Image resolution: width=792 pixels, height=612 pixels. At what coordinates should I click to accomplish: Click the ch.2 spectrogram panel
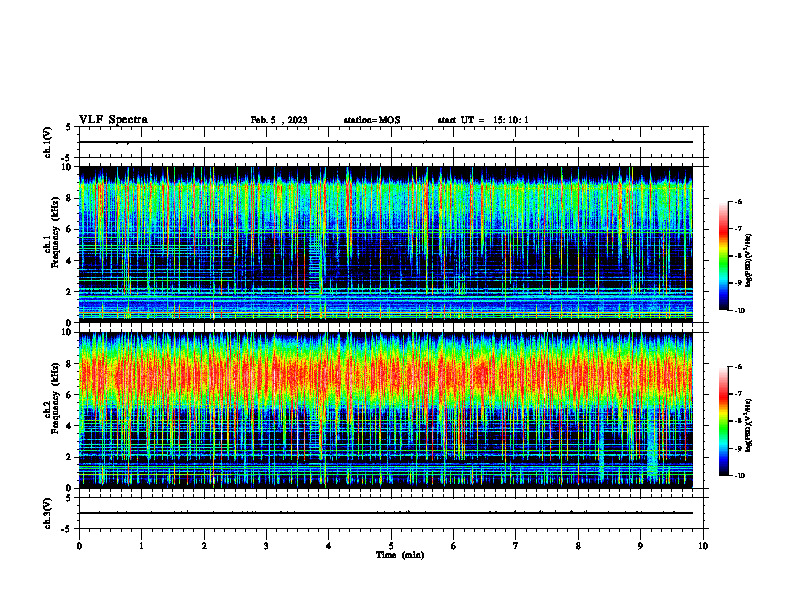(x=385, y=410)
